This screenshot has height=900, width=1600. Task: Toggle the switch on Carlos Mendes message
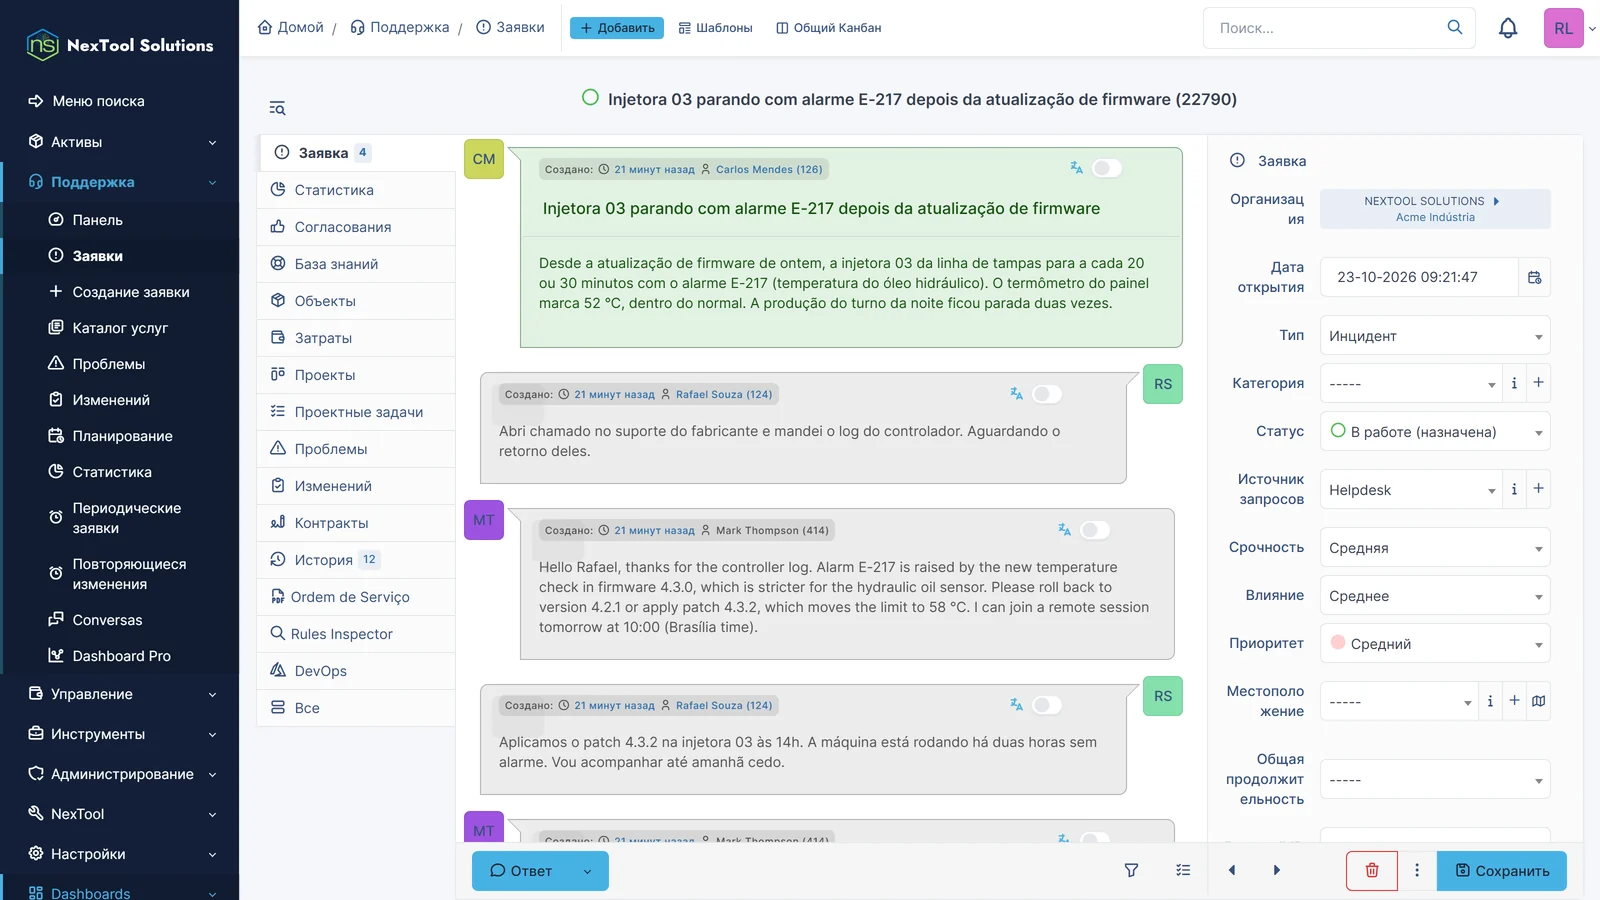tap(1106, 168)
